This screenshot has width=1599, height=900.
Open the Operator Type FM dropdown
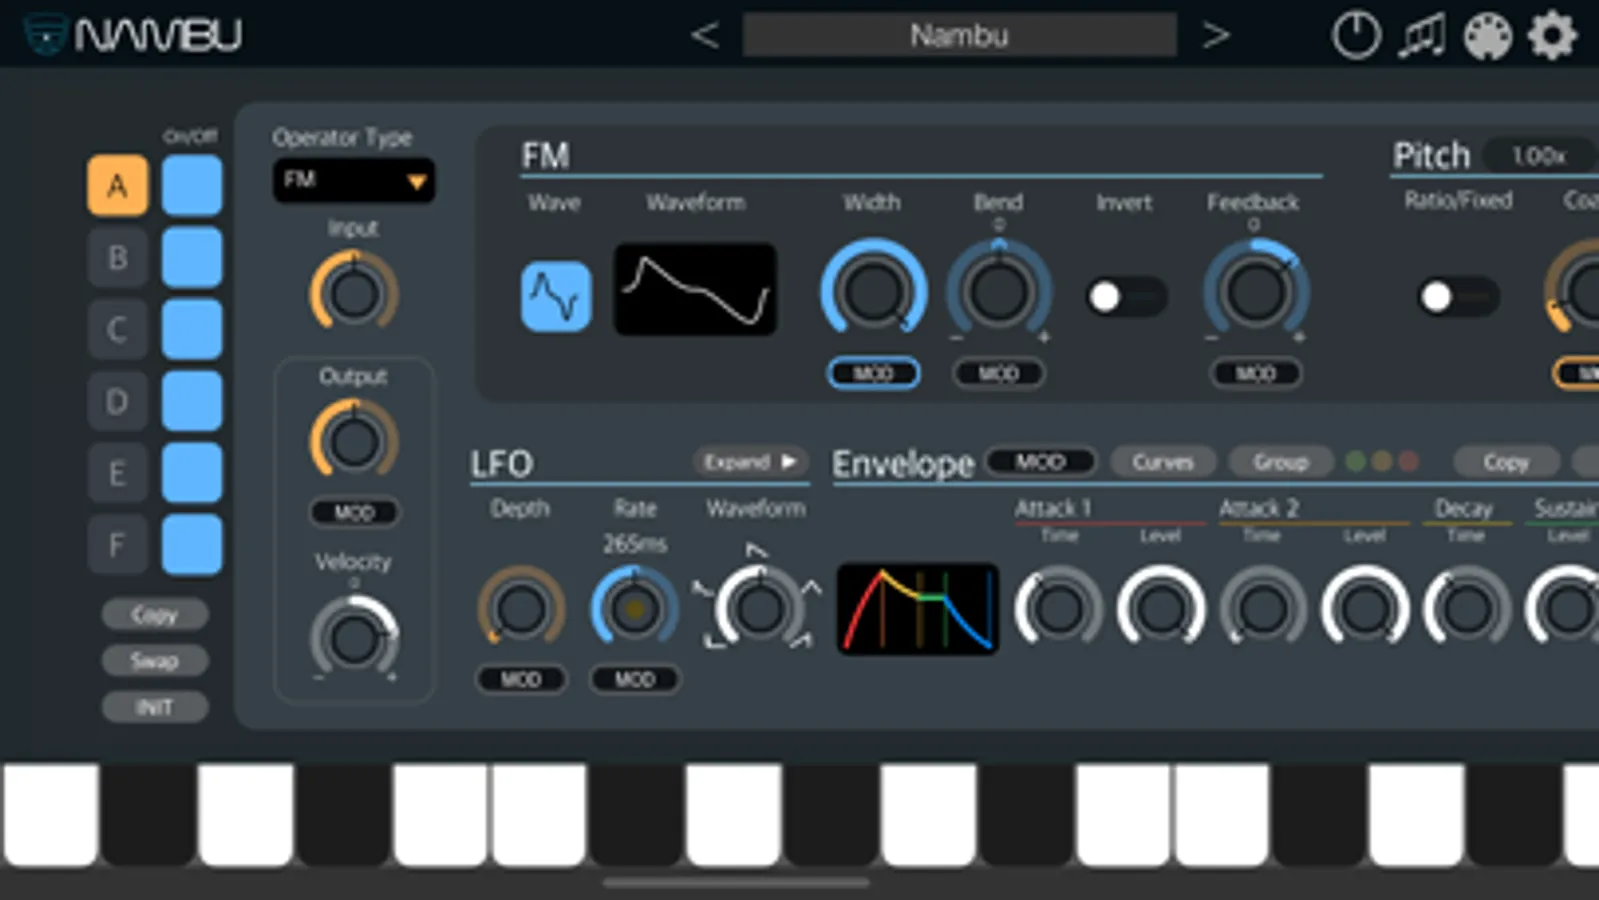(x=353, y=180)
